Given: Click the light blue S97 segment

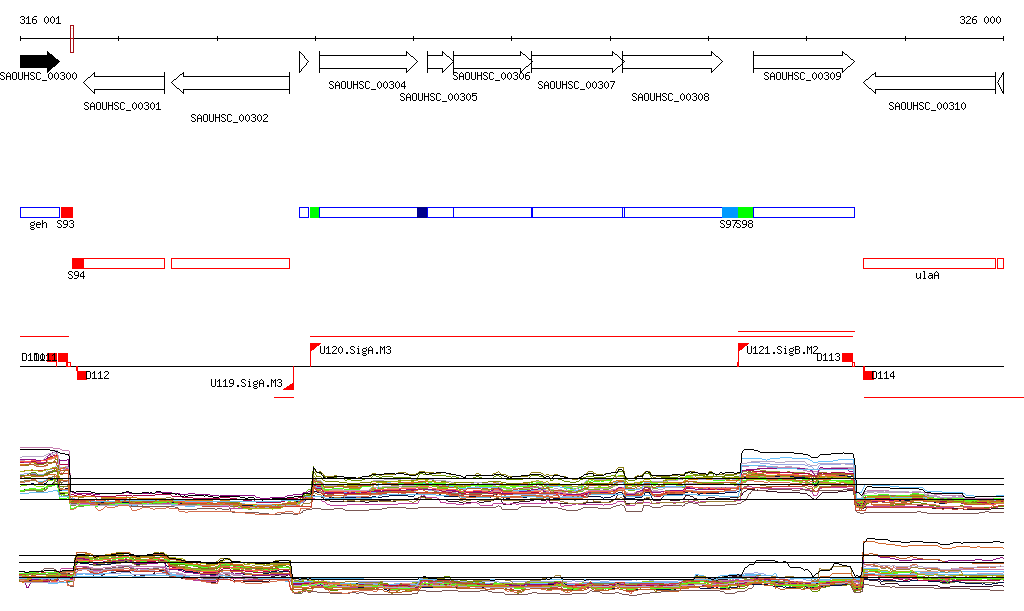Looking at the screenshot, I should coord(730,212).
